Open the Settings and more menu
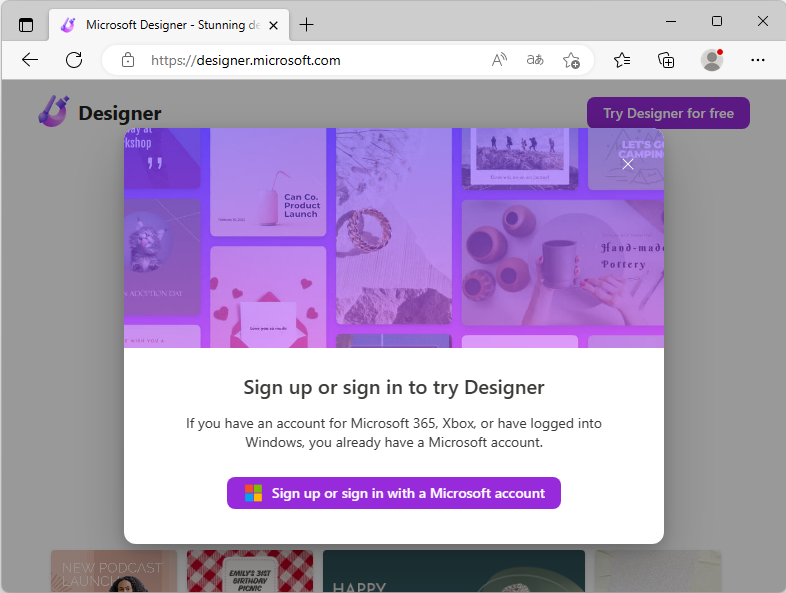786x593 pixels. [x=757, y=60]
